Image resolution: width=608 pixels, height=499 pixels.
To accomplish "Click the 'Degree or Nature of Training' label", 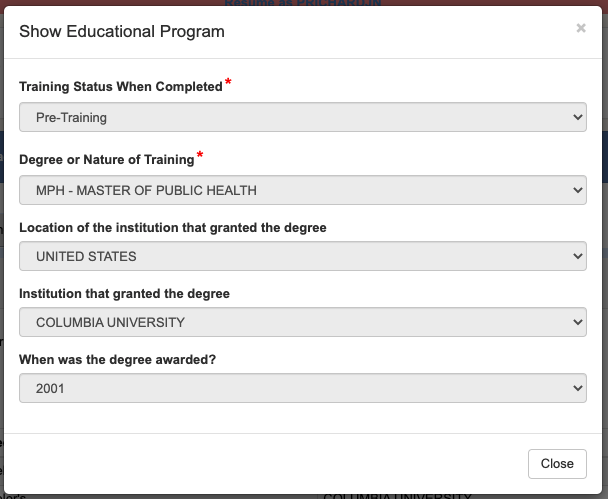I will click(x=106, y=160).
